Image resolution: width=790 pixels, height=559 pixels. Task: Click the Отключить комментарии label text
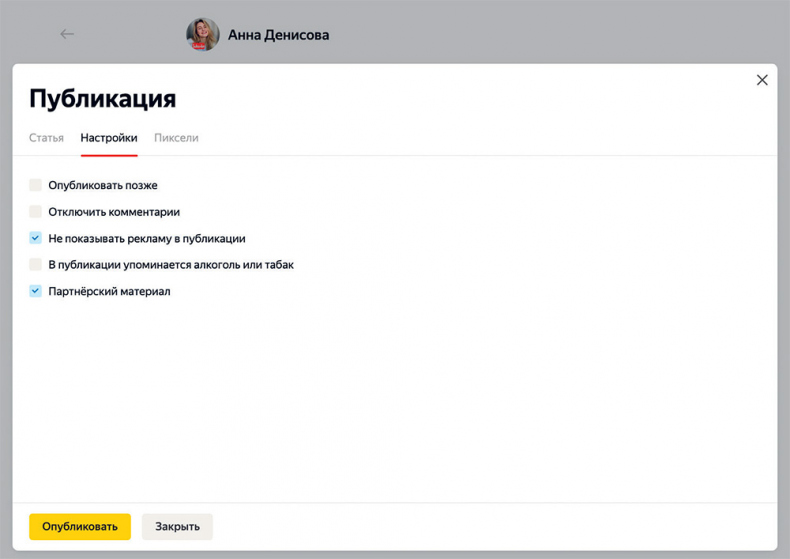pos(114,212)
